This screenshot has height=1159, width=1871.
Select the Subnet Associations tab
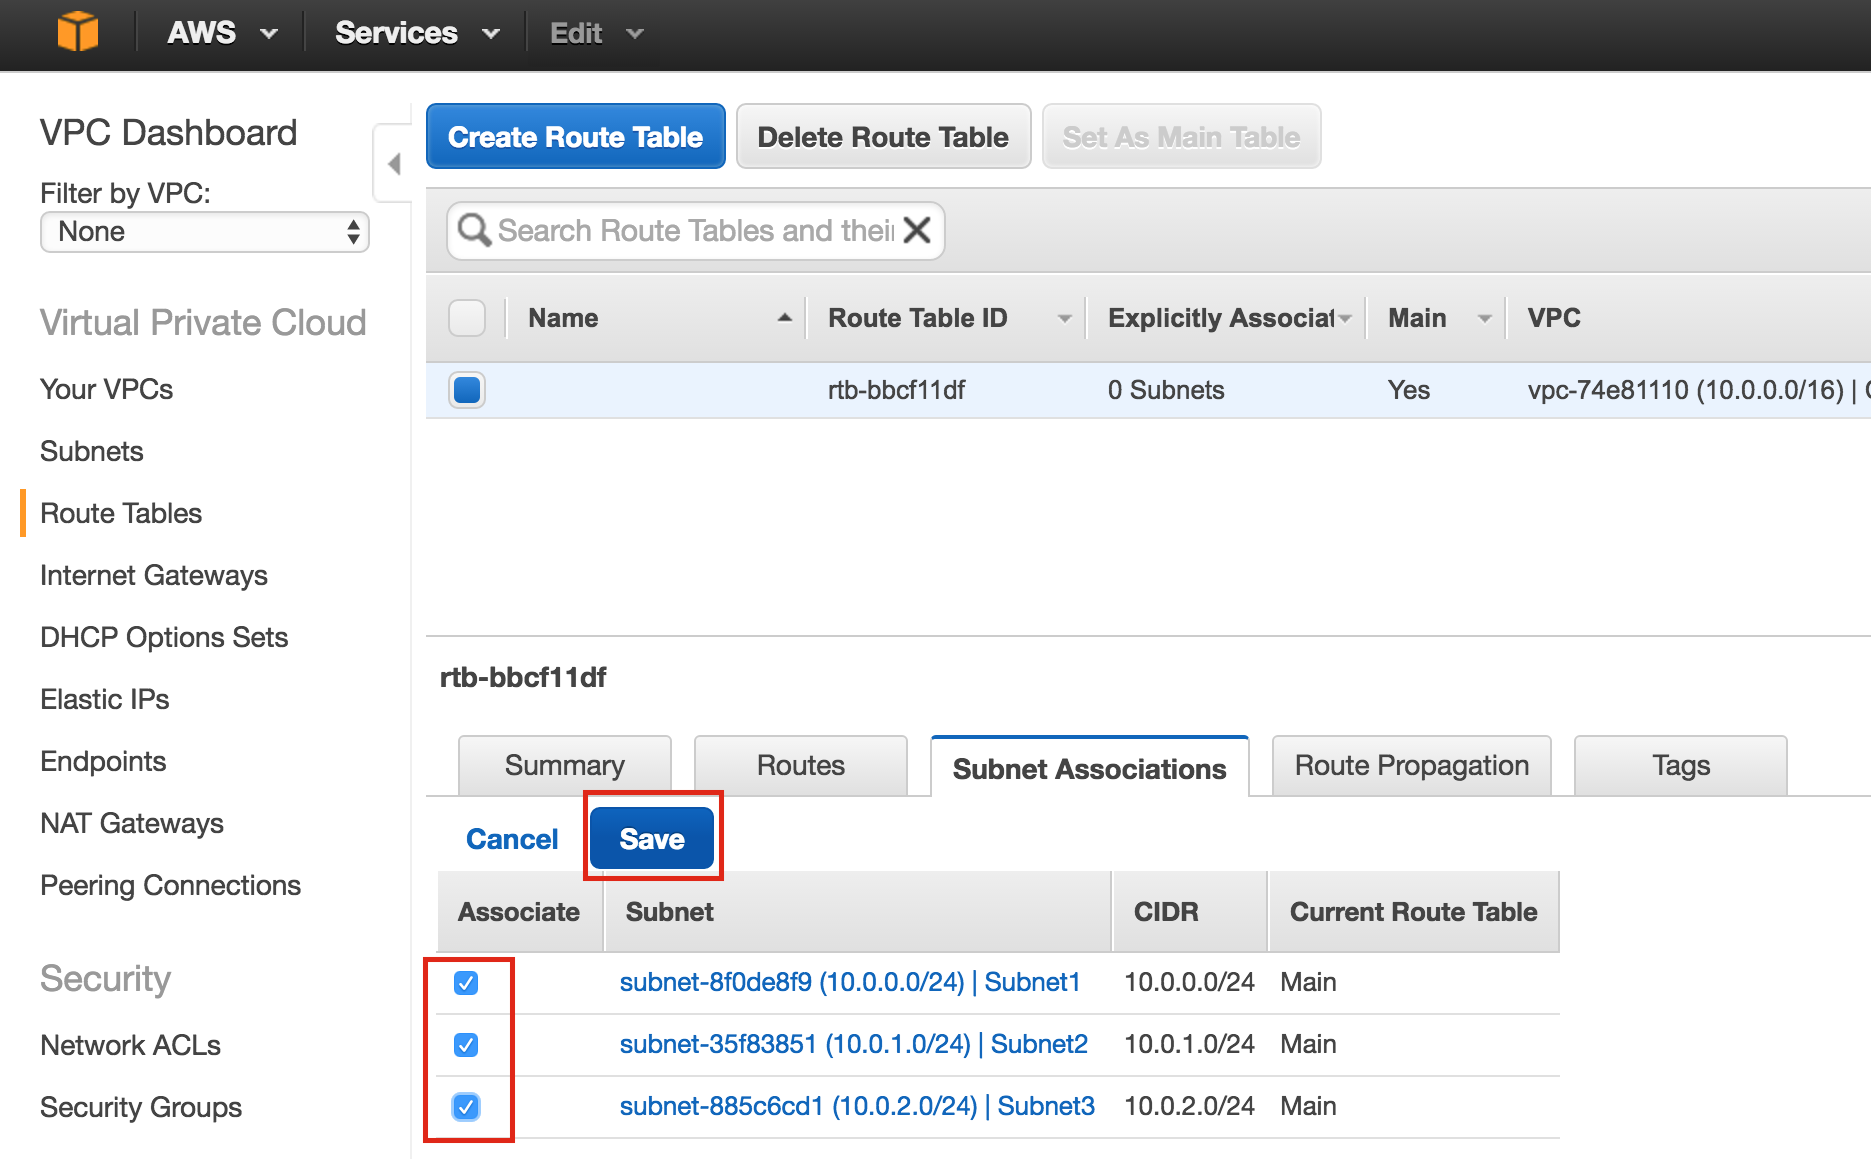coord(1090,768)
